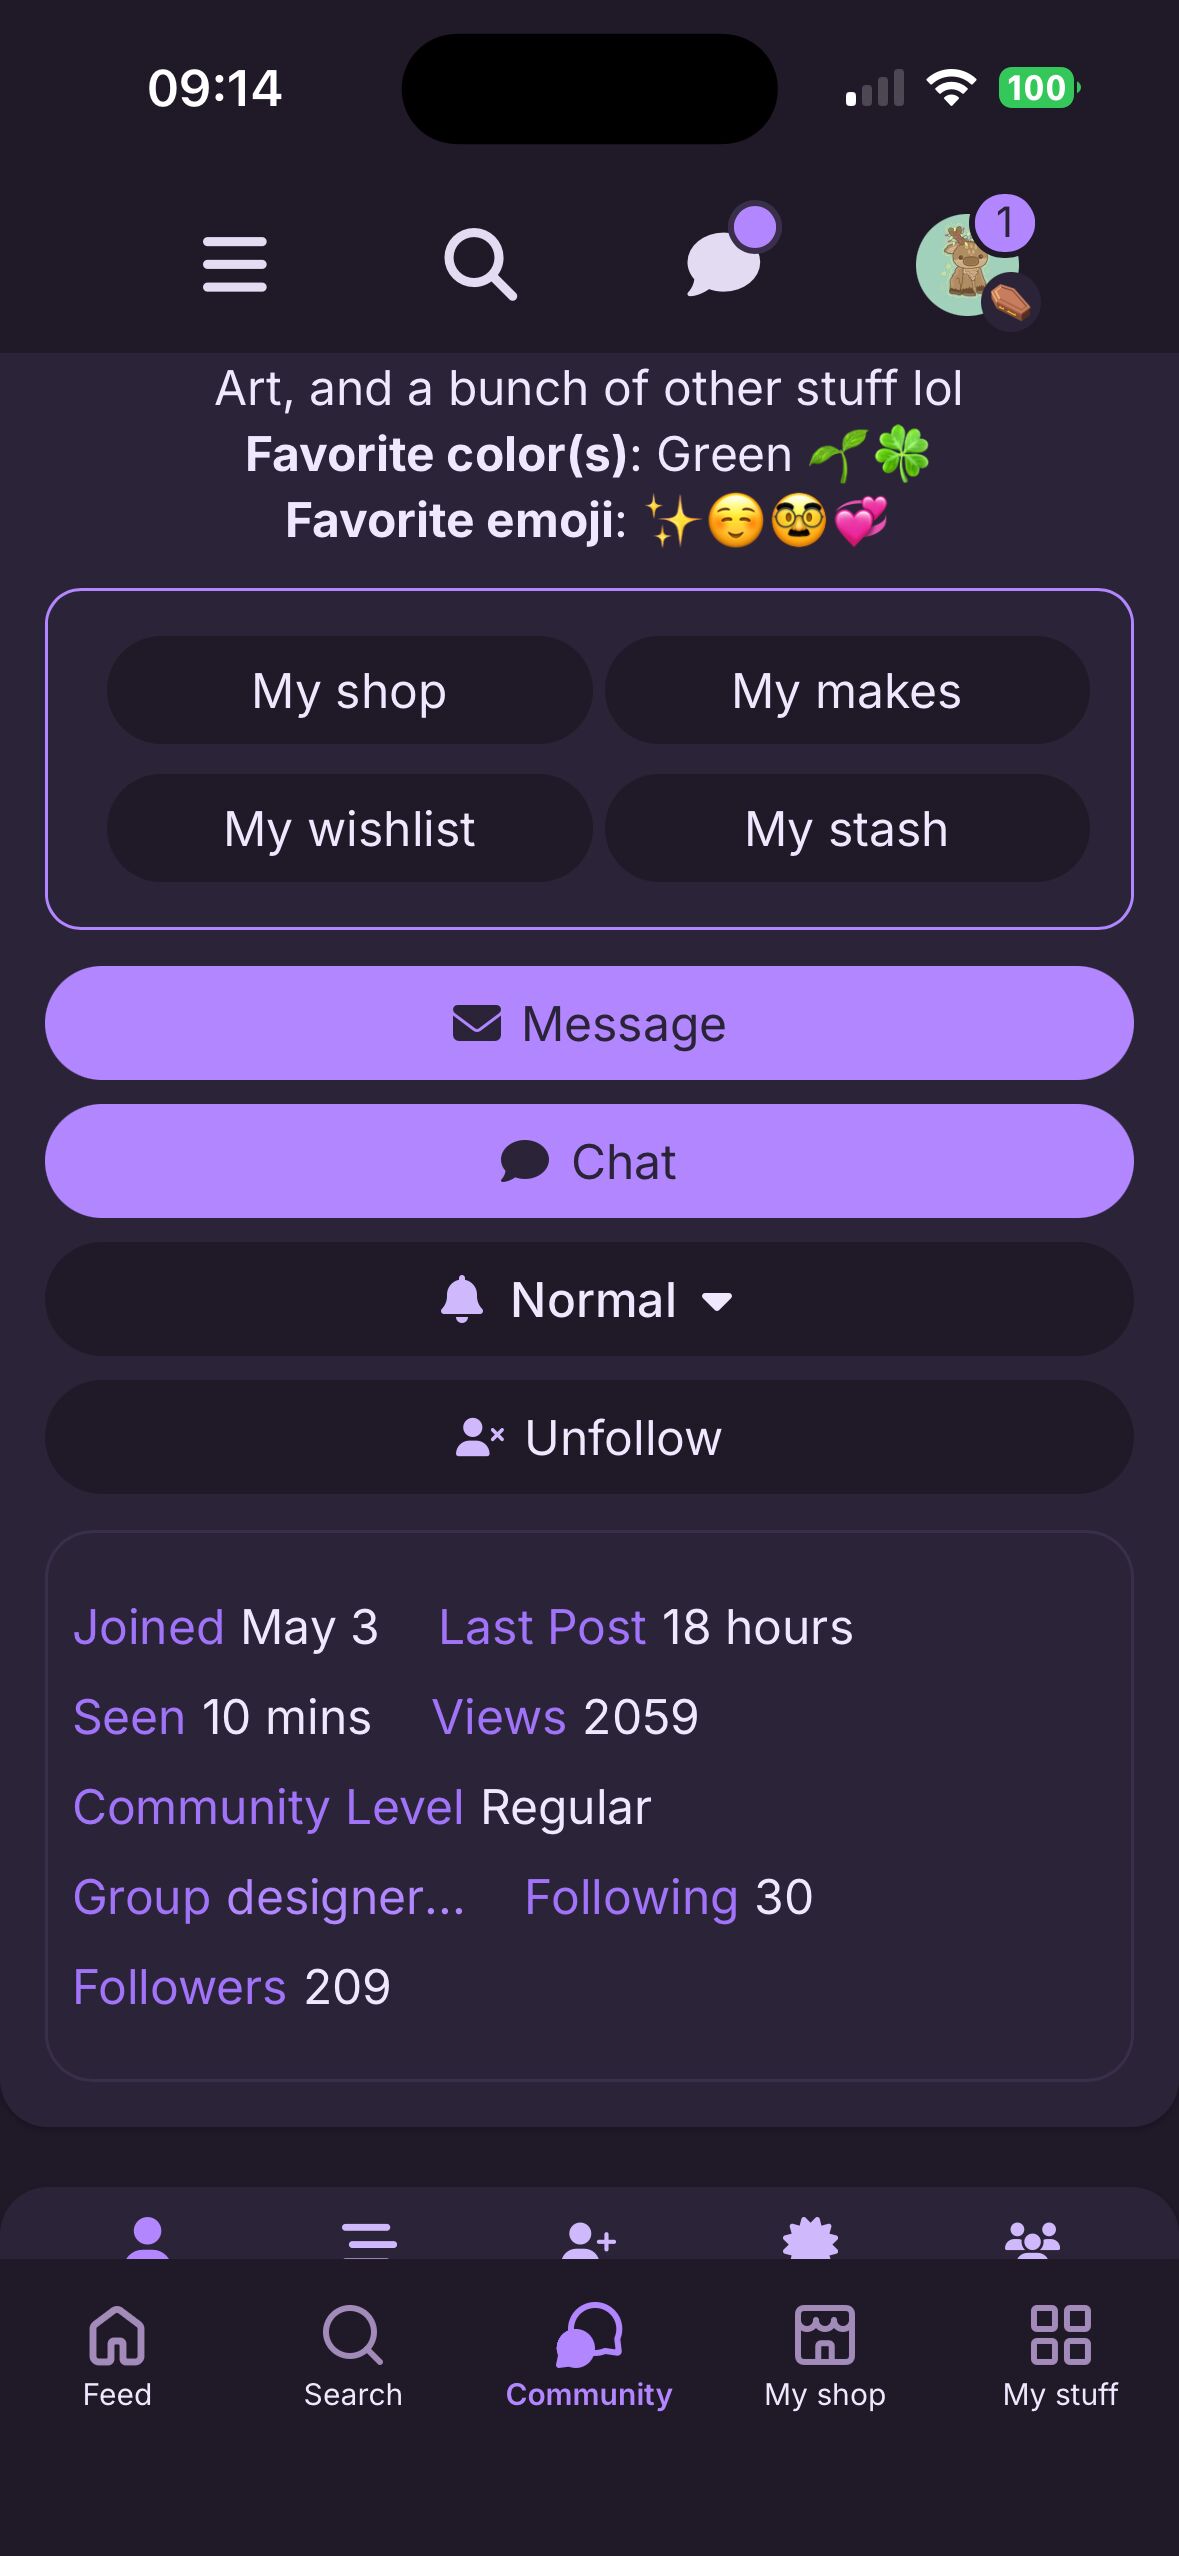This screenshot has height=2556, width=1179.
Task: Open the hamburger menu in header
Action: click(235, 265)
